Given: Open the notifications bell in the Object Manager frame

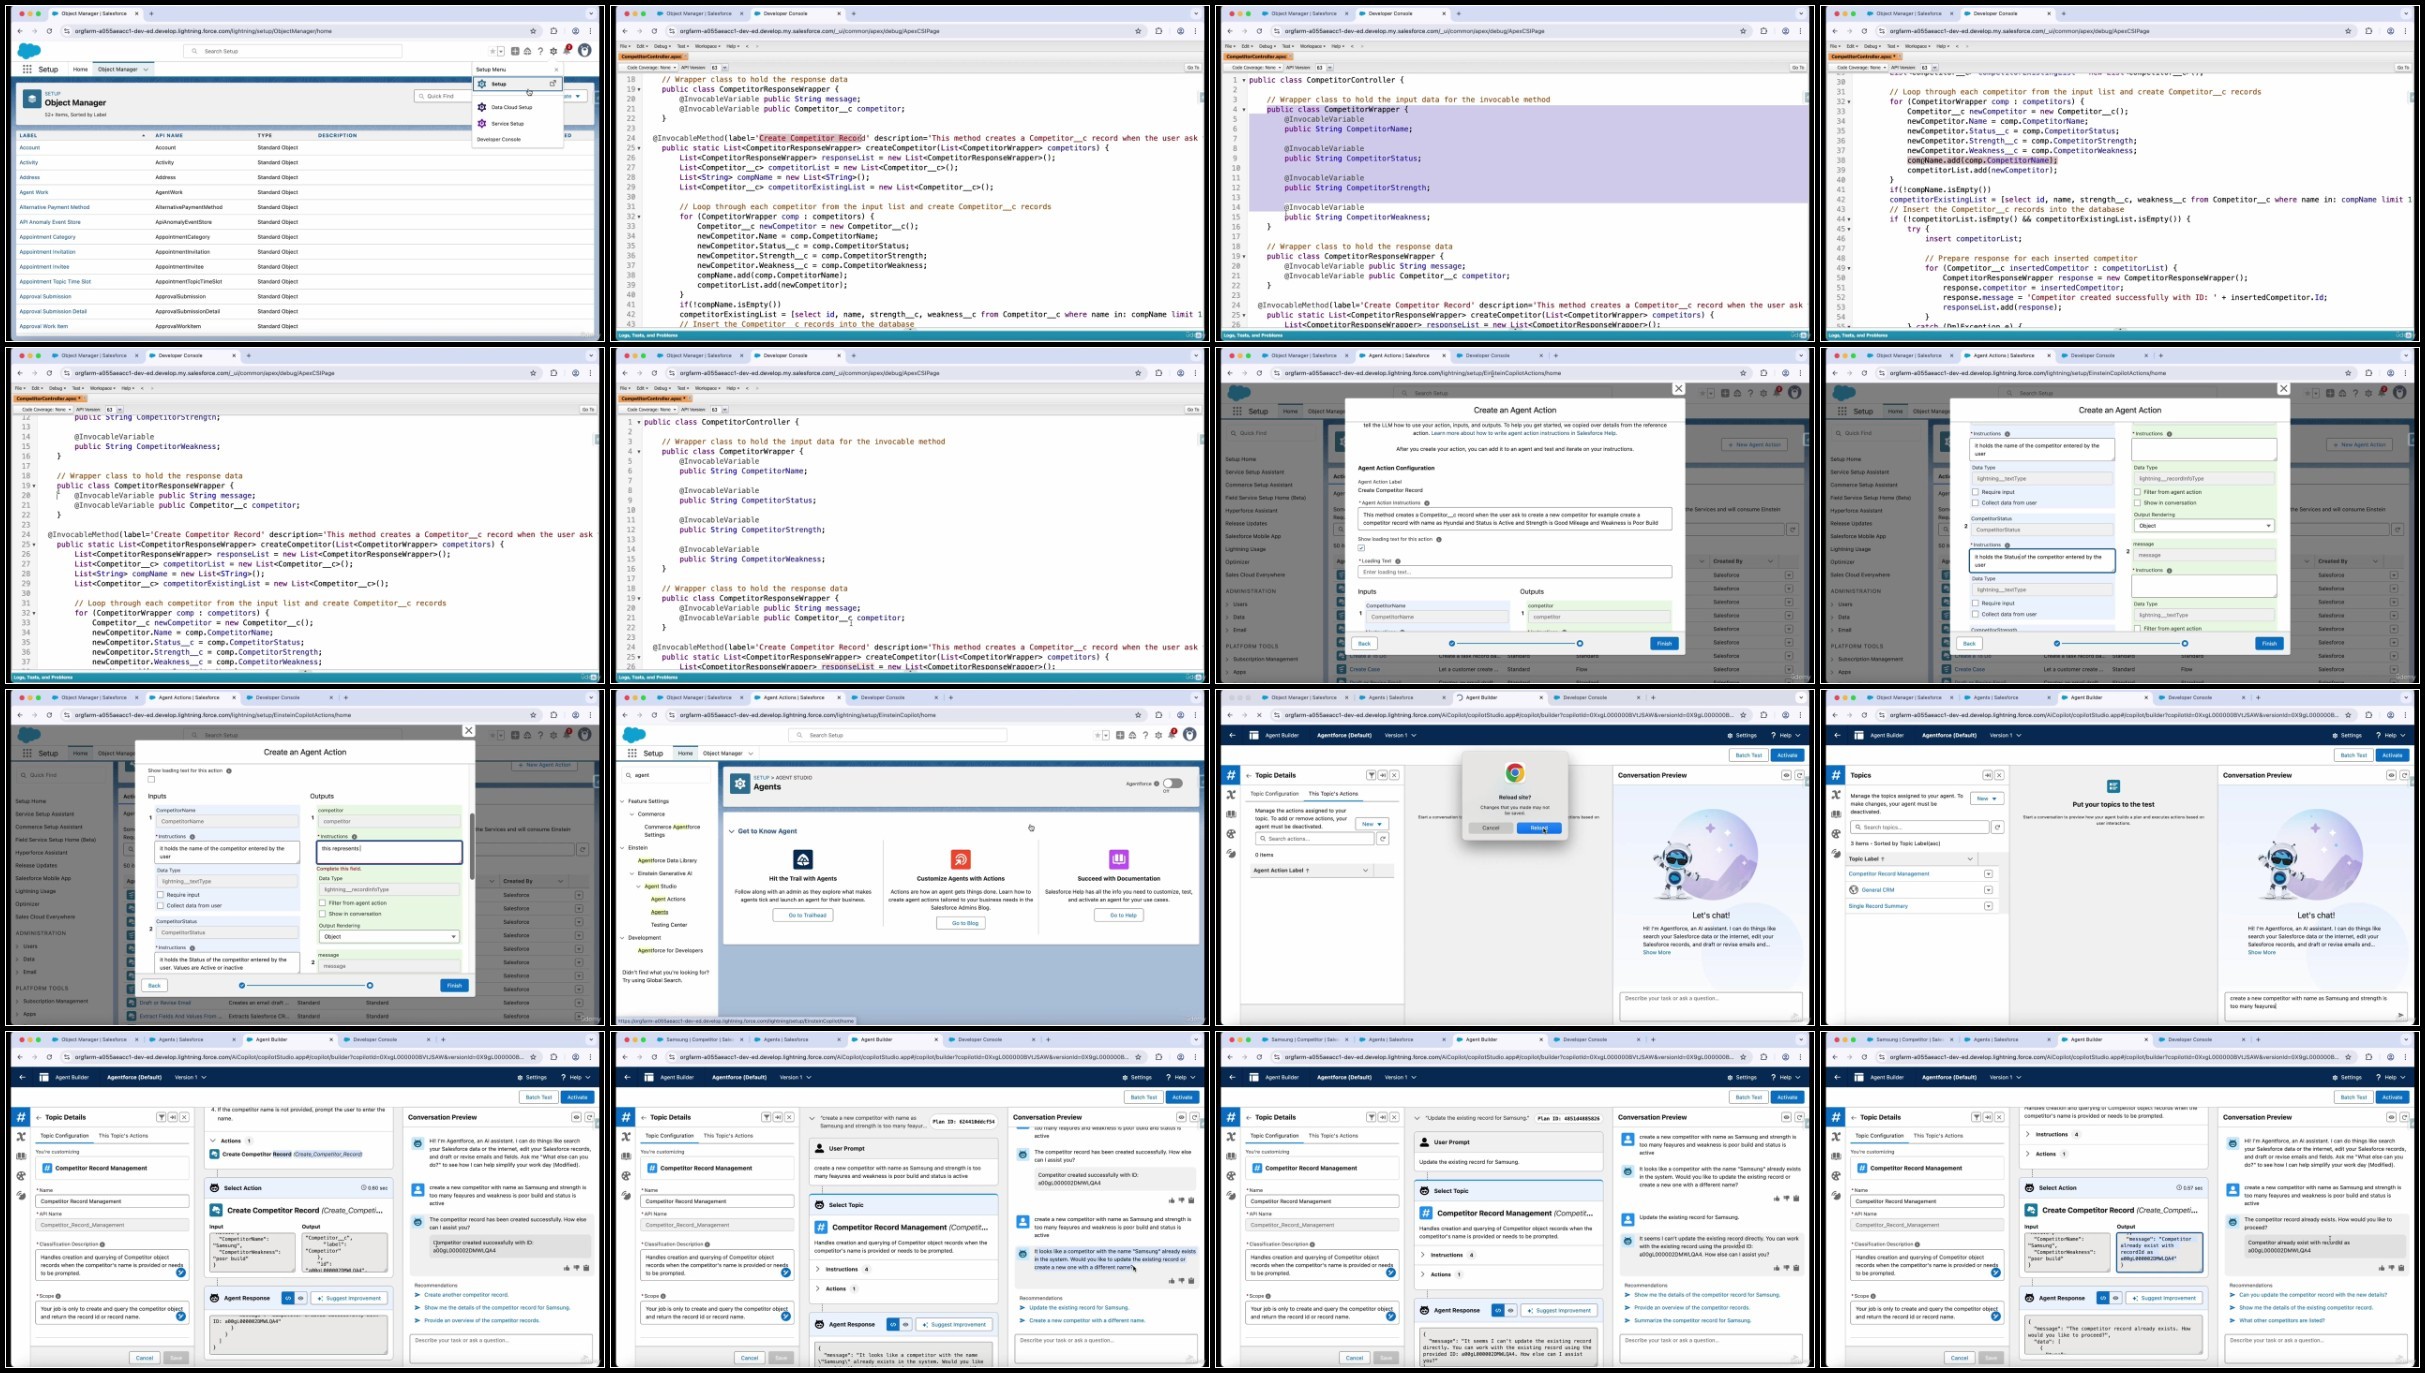Looking at the screenshot, I should (x=566, y=50).
